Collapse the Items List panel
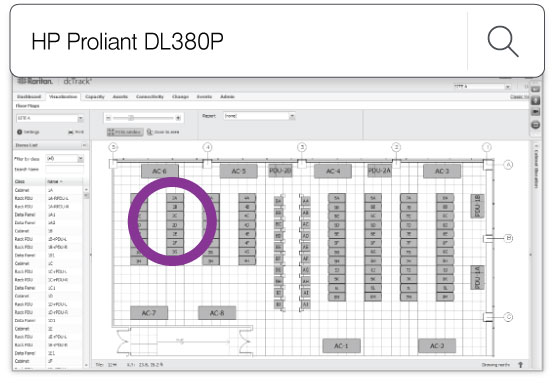 84,145
